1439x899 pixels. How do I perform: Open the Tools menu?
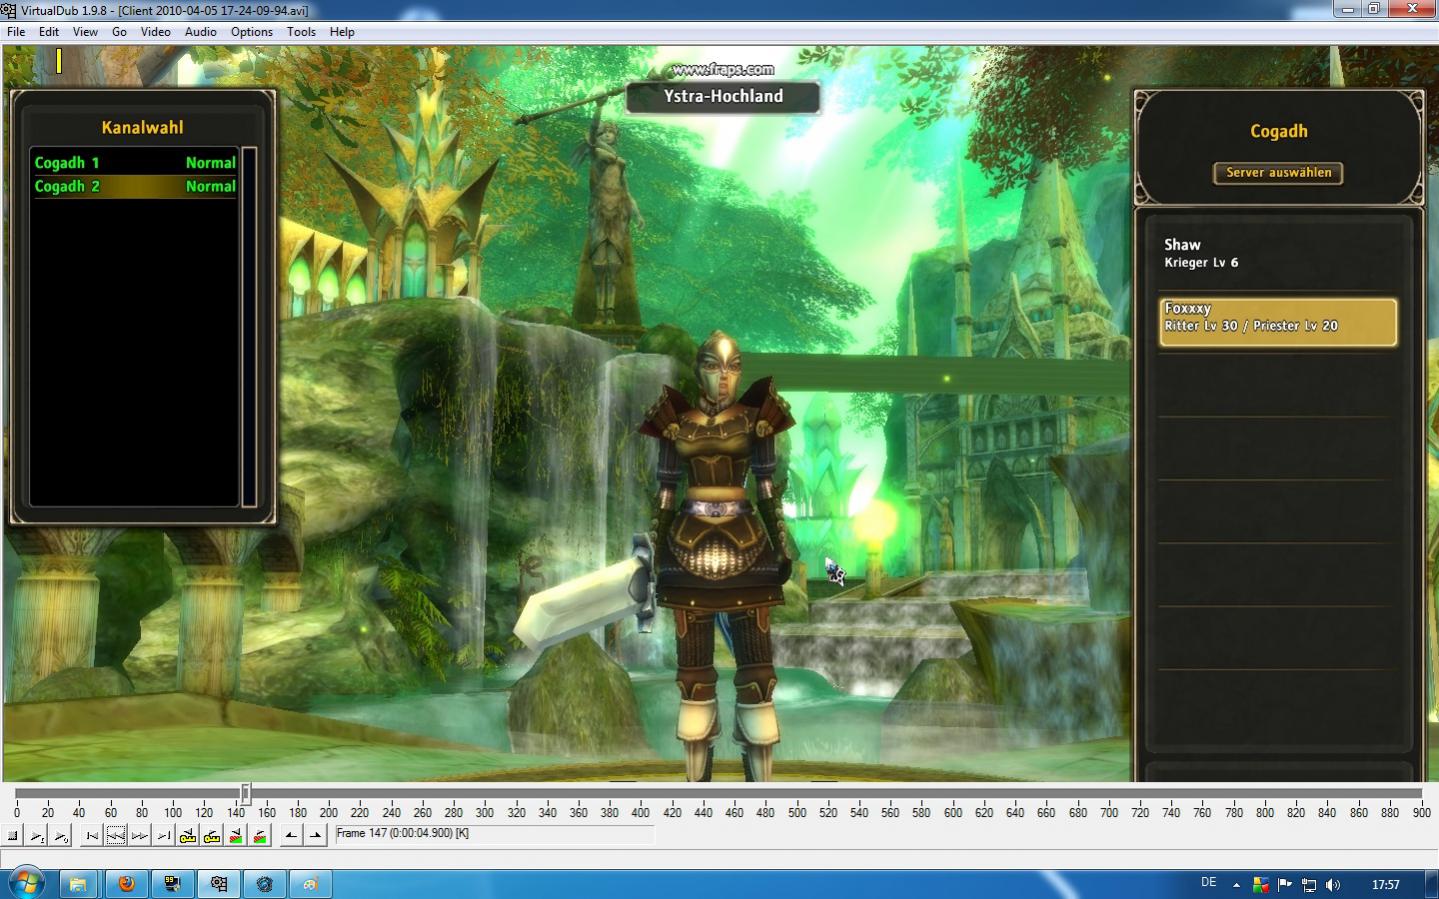pyautogui.click(x=301, y=32)
